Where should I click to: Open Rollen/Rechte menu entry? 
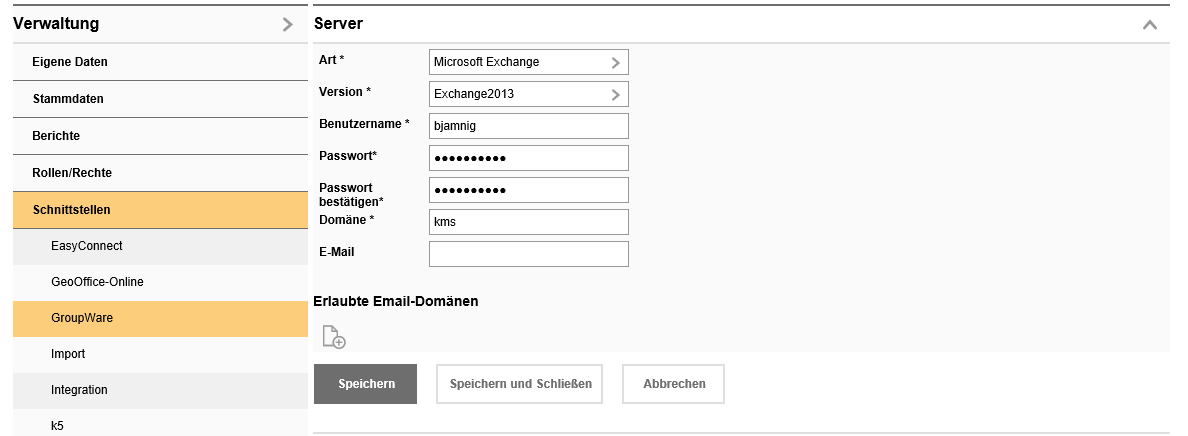click(72, 173)
